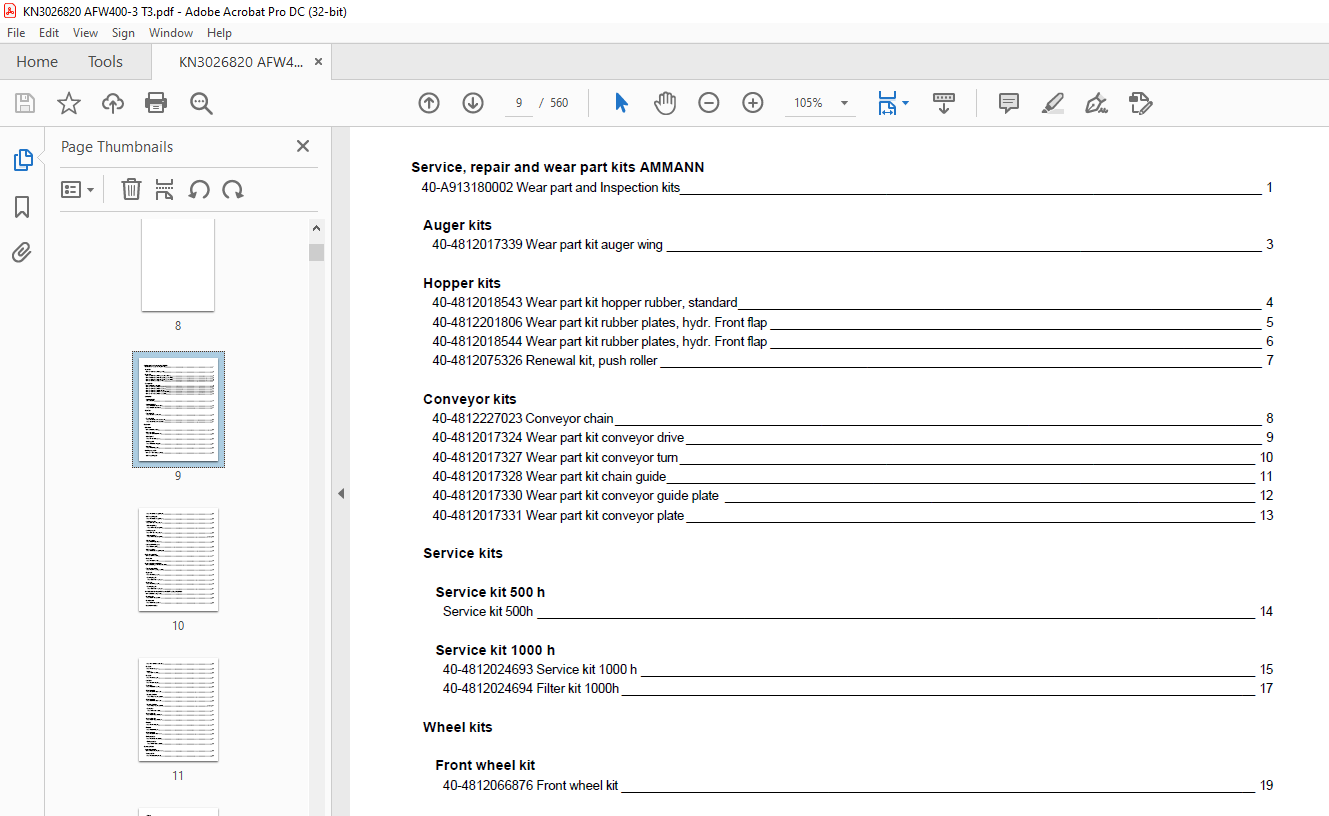Open the Edit menu
The height and width of the screenshot is (816, 1329).
[x=49, y=33]
